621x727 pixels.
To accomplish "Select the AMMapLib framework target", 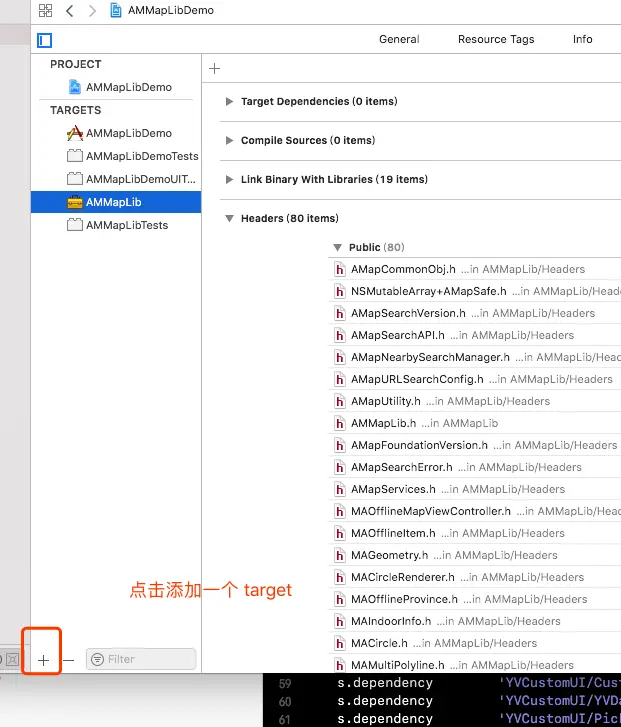I will (x=116, y=202).
